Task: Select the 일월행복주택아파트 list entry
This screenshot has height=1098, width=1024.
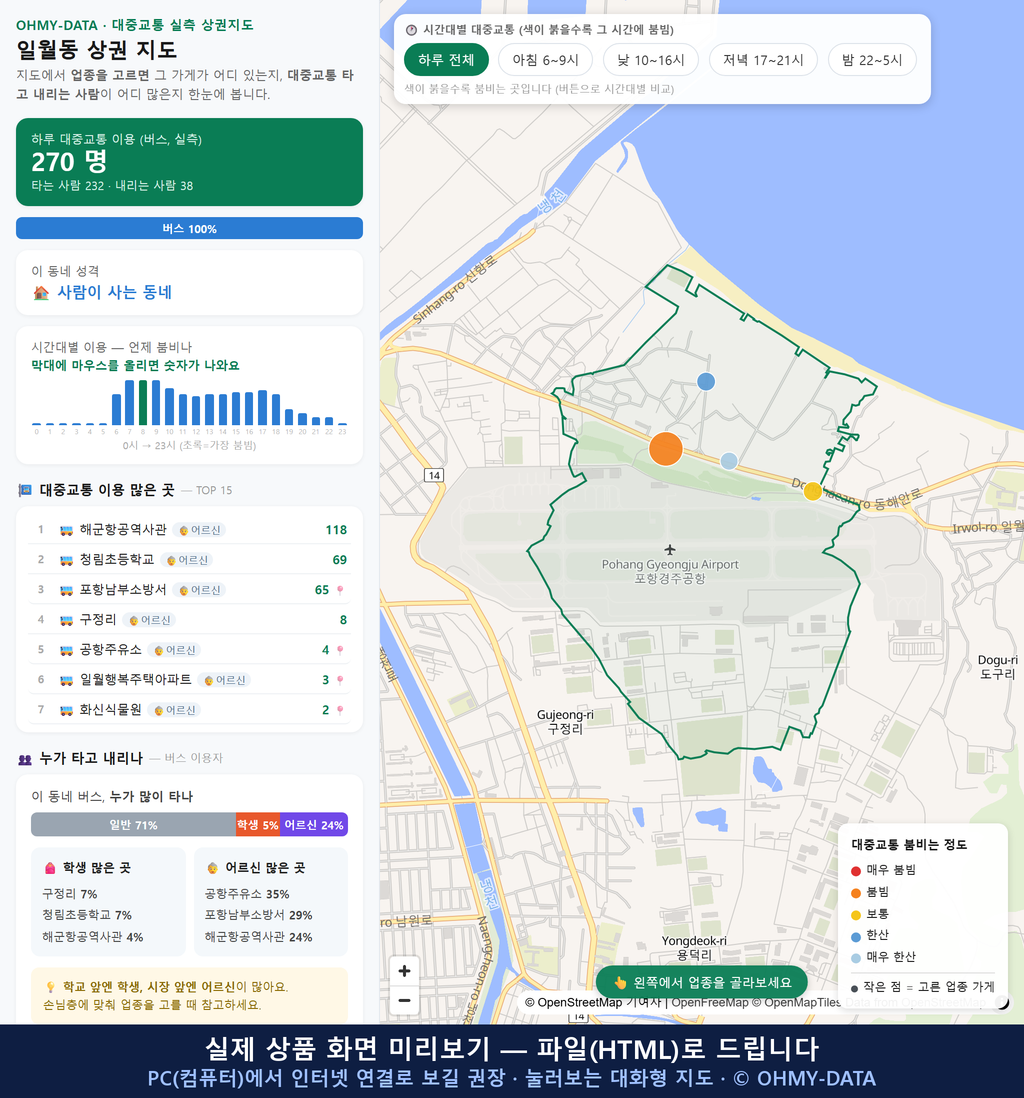Action: (x=189, y=680)
